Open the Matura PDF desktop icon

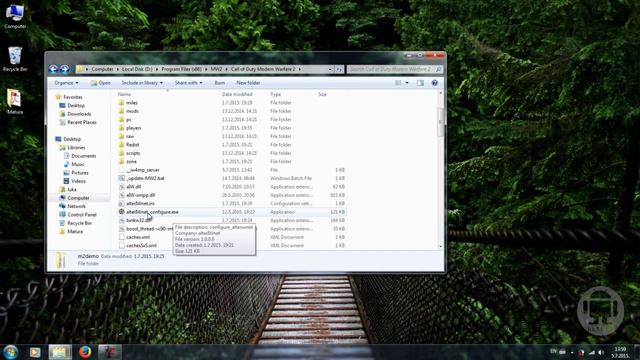15,102
